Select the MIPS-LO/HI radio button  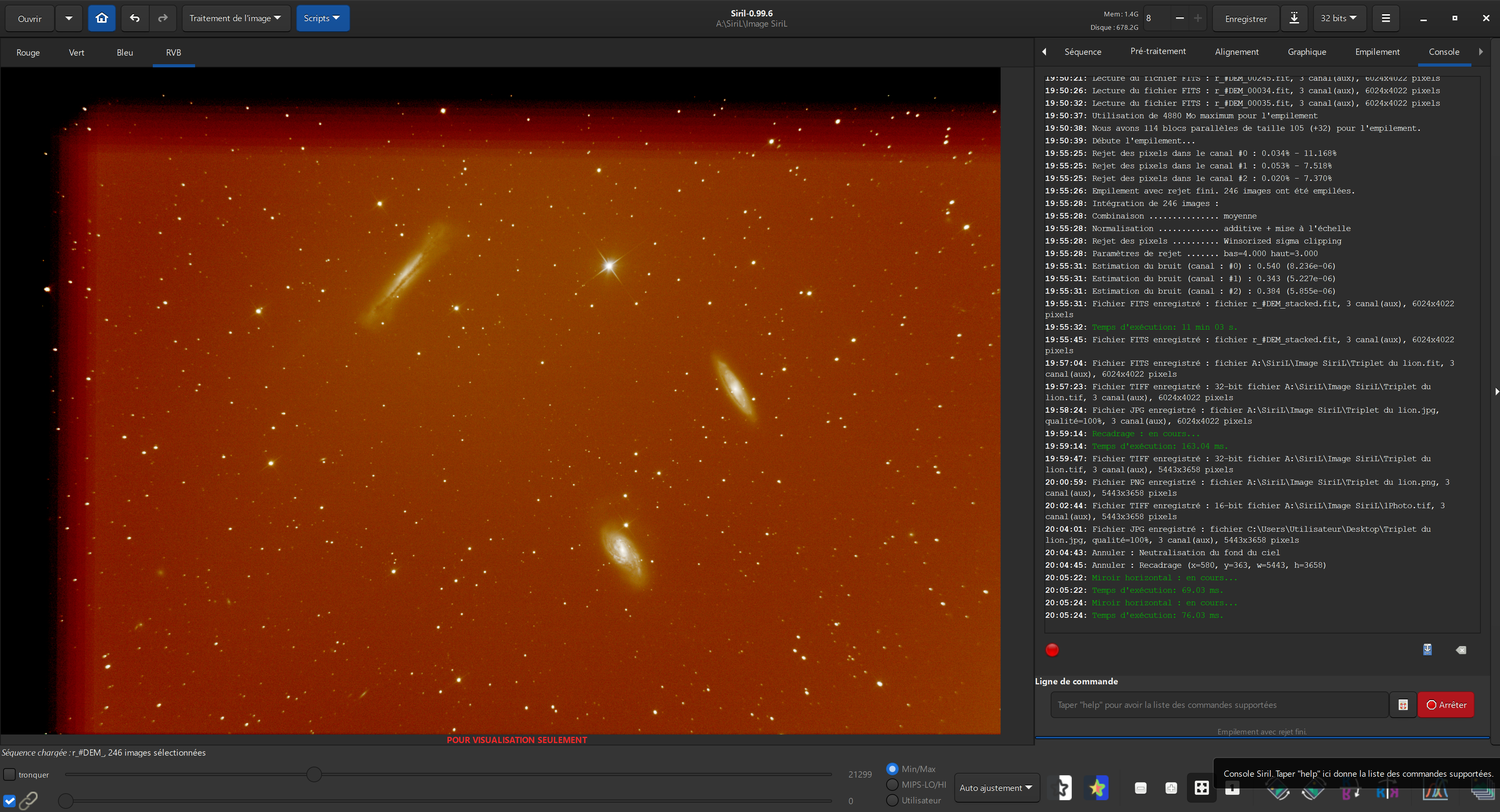pos(893,785)
